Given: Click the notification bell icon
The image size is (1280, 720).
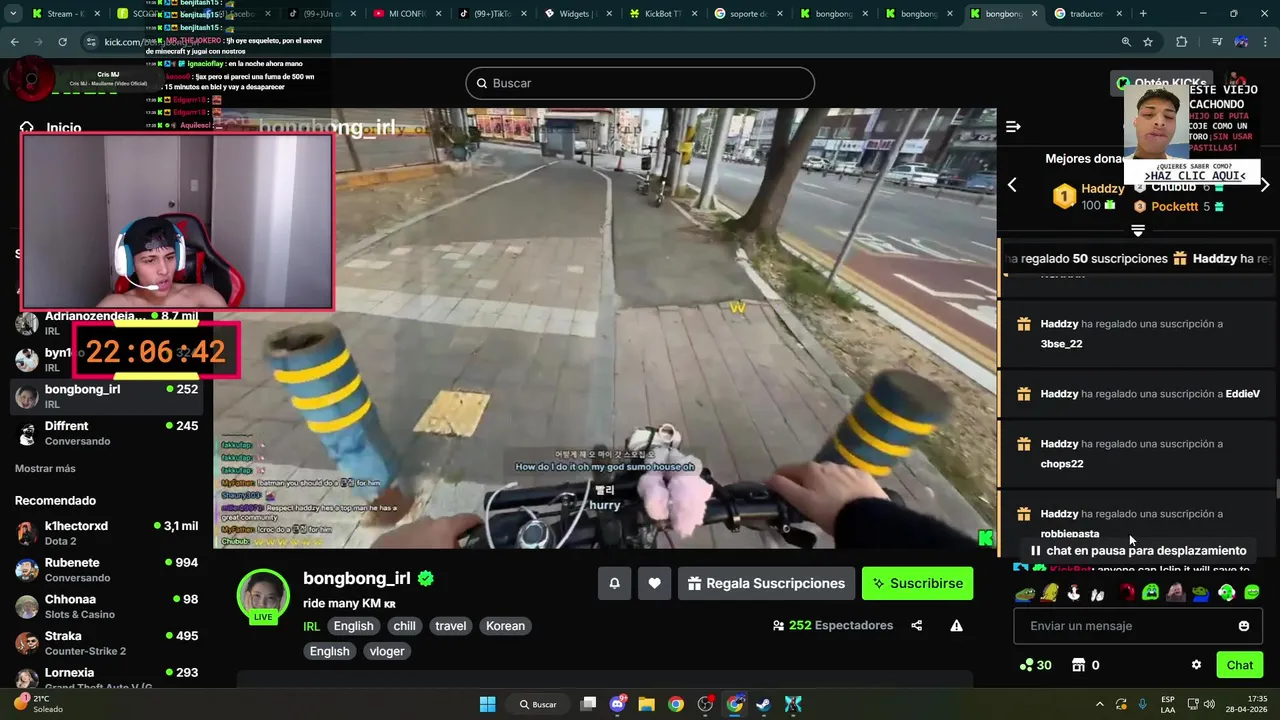Looking at the screenshot, I should [614, 583].
